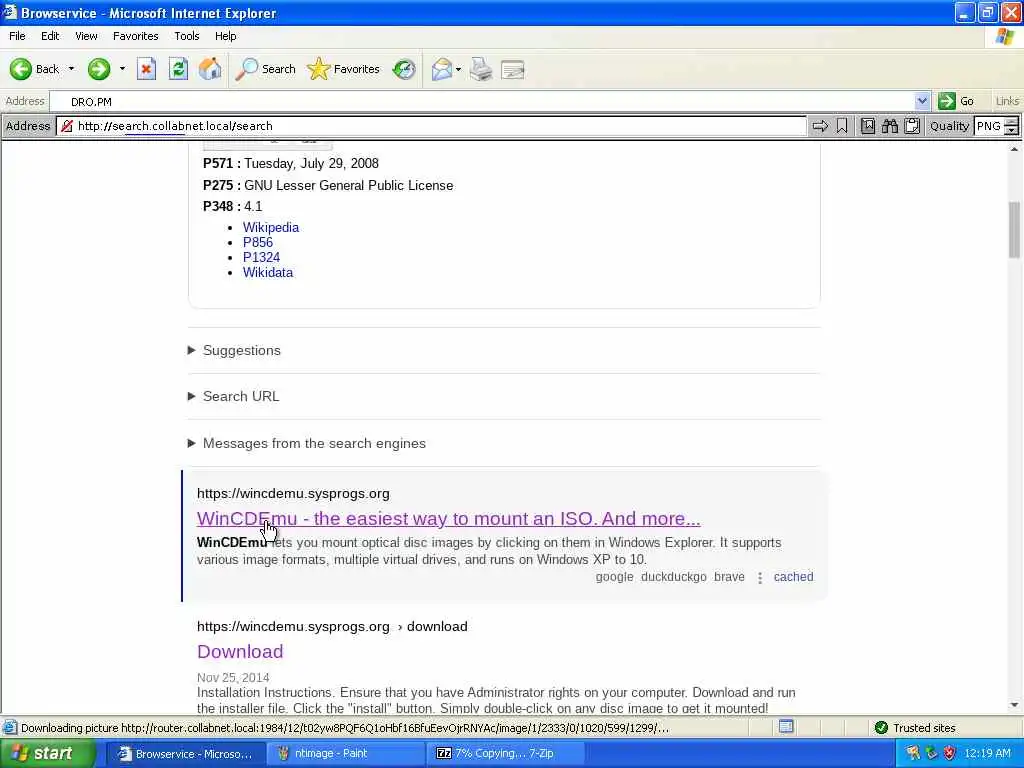1024x768 pixels.
Task: Click the binoculars find icon
Action: click(889, 126)
